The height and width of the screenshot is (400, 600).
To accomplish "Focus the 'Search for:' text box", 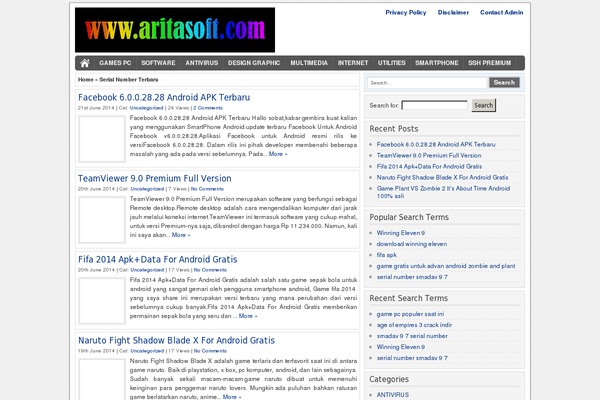I will [434, 105].
